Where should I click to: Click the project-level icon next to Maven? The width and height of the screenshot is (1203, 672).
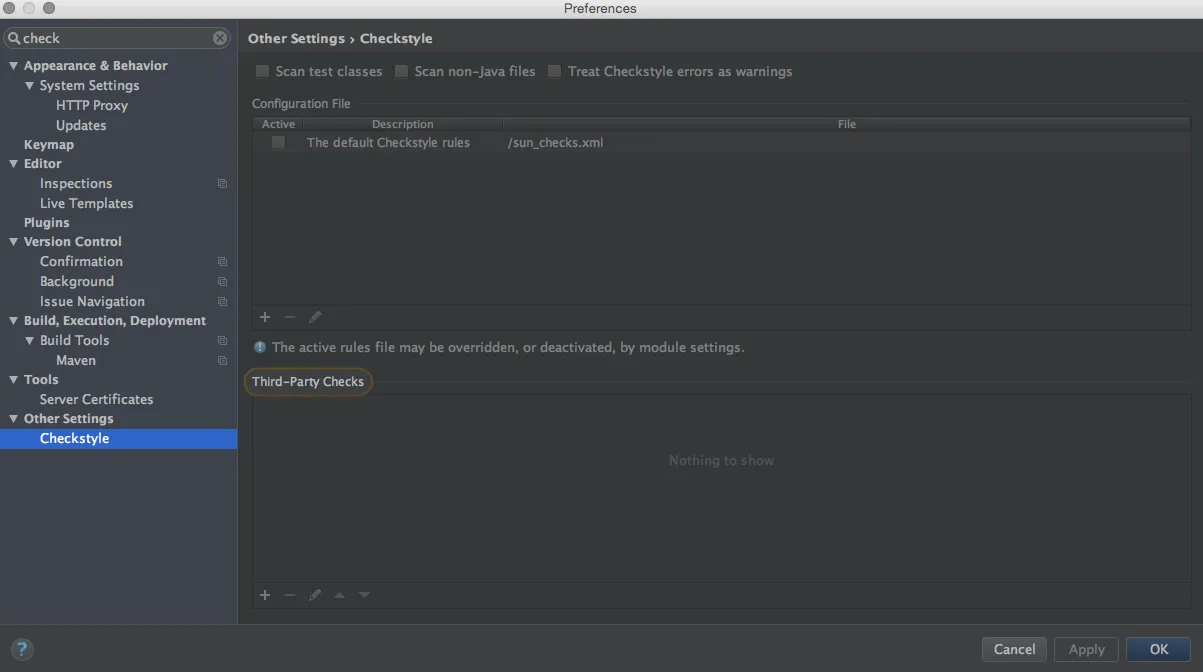point(222,361)
